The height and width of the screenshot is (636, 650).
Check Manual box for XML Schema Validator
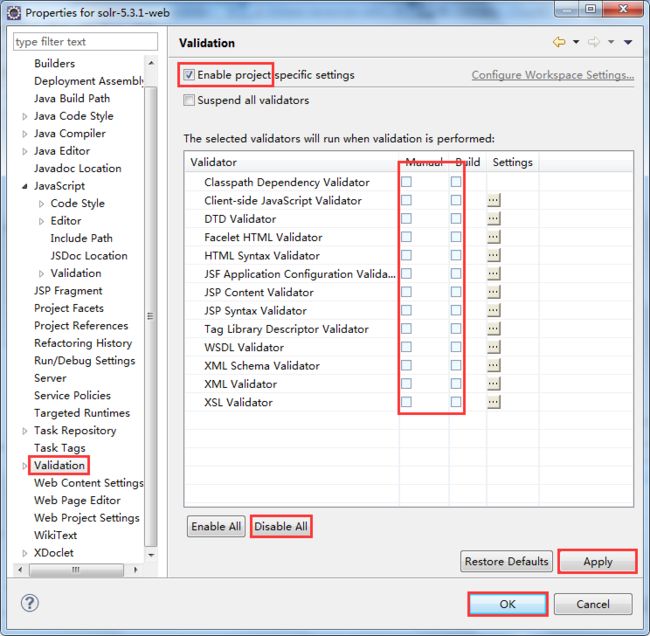coord(406,365)
